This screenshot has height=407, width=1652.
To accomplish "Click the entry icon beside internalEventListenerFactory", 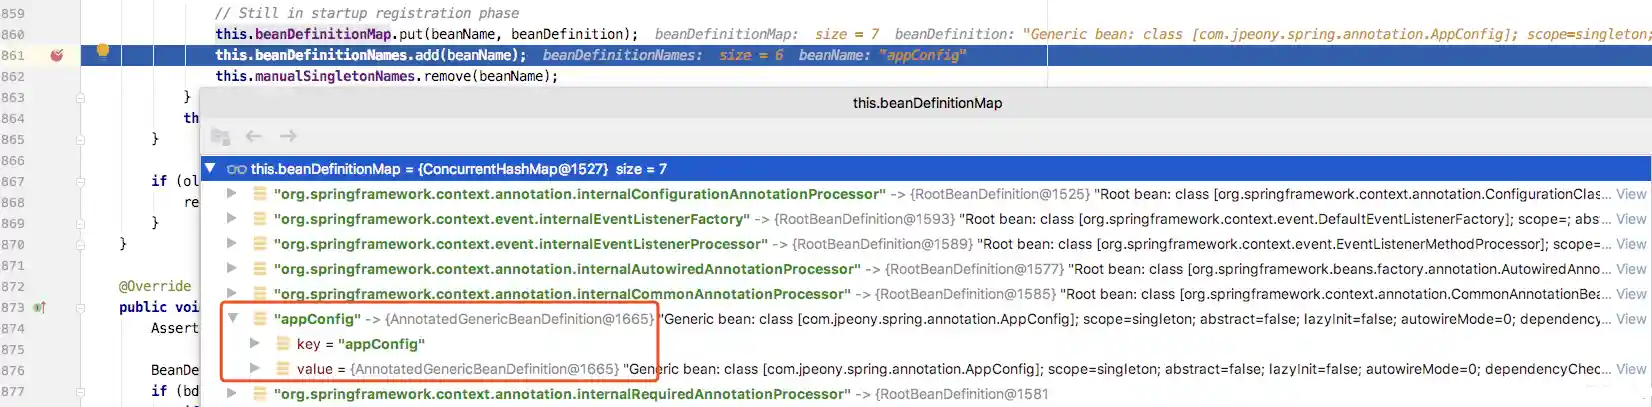I will pos(259,219).
